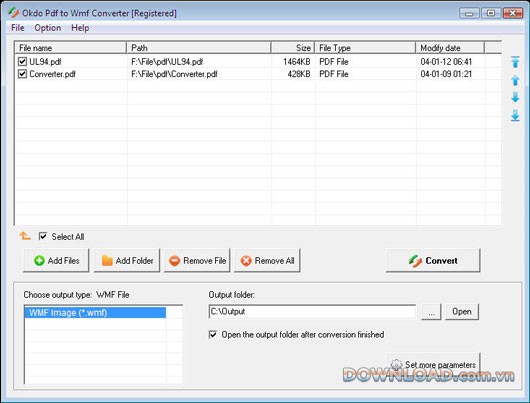Click path F:\File\pdf\UL94.pdf
The image size is (530, 403).
[x=167, y=62]
